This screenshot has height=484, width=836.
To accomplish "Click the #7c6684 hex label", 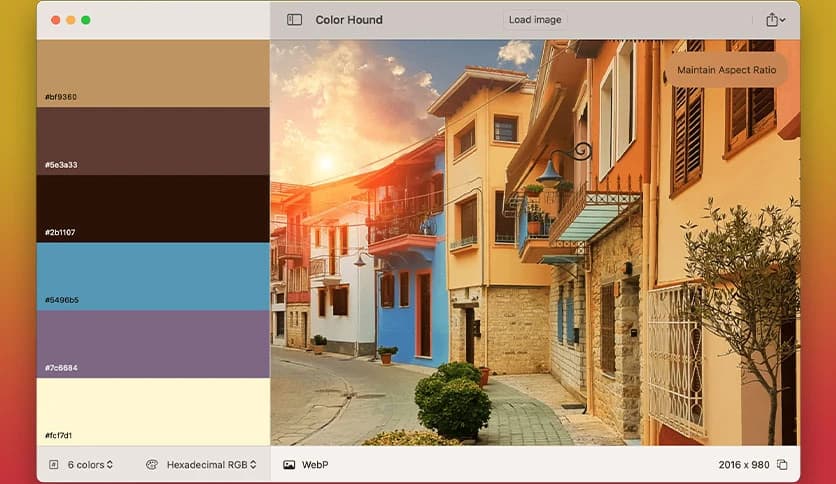I will tap(61, 368).
